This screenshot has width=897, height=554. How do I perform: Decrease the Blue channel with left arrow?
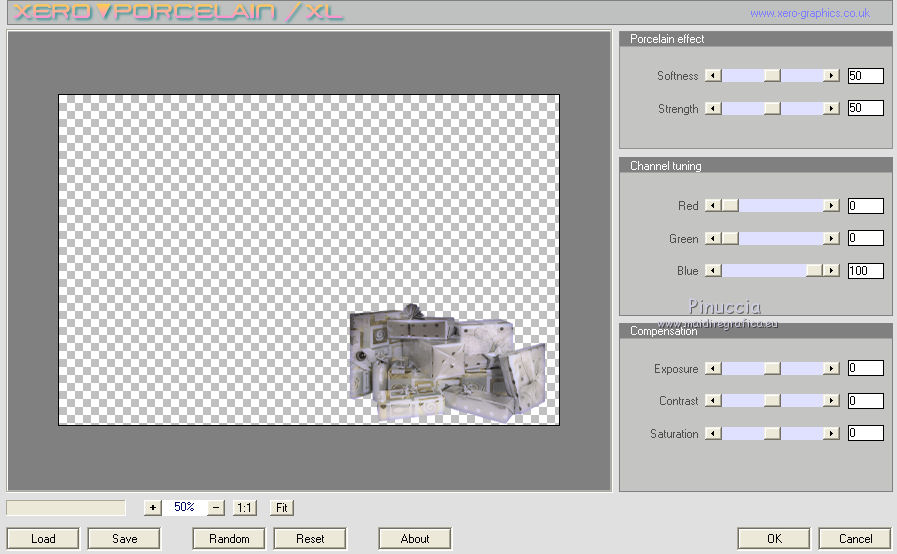click(713, 270)
